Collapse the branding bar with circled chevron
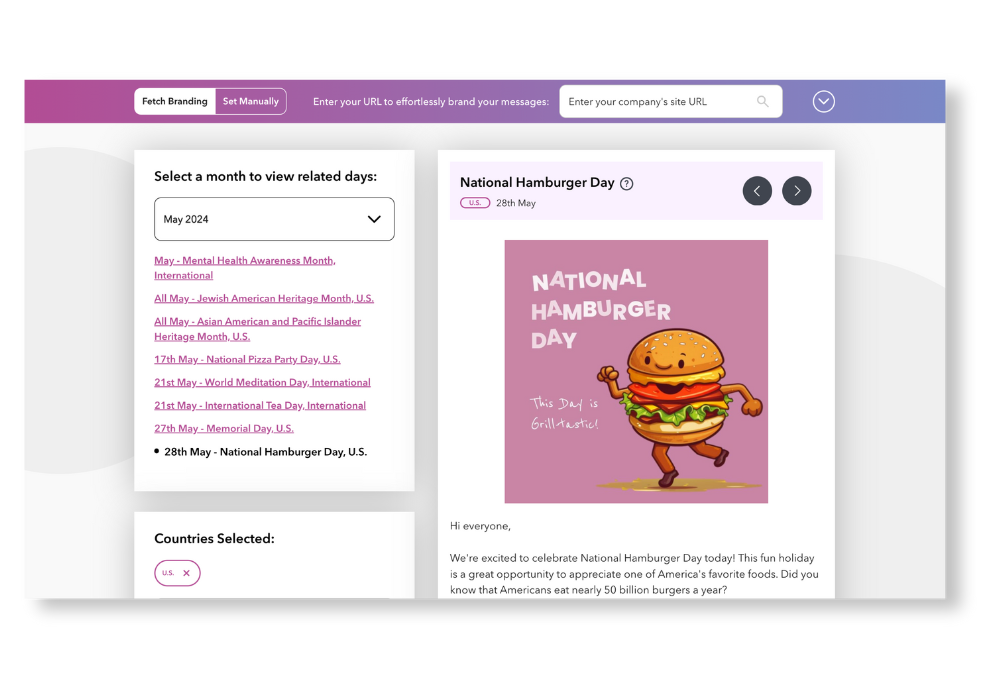This screenshot has height=700, width=1000. point(824,102)
